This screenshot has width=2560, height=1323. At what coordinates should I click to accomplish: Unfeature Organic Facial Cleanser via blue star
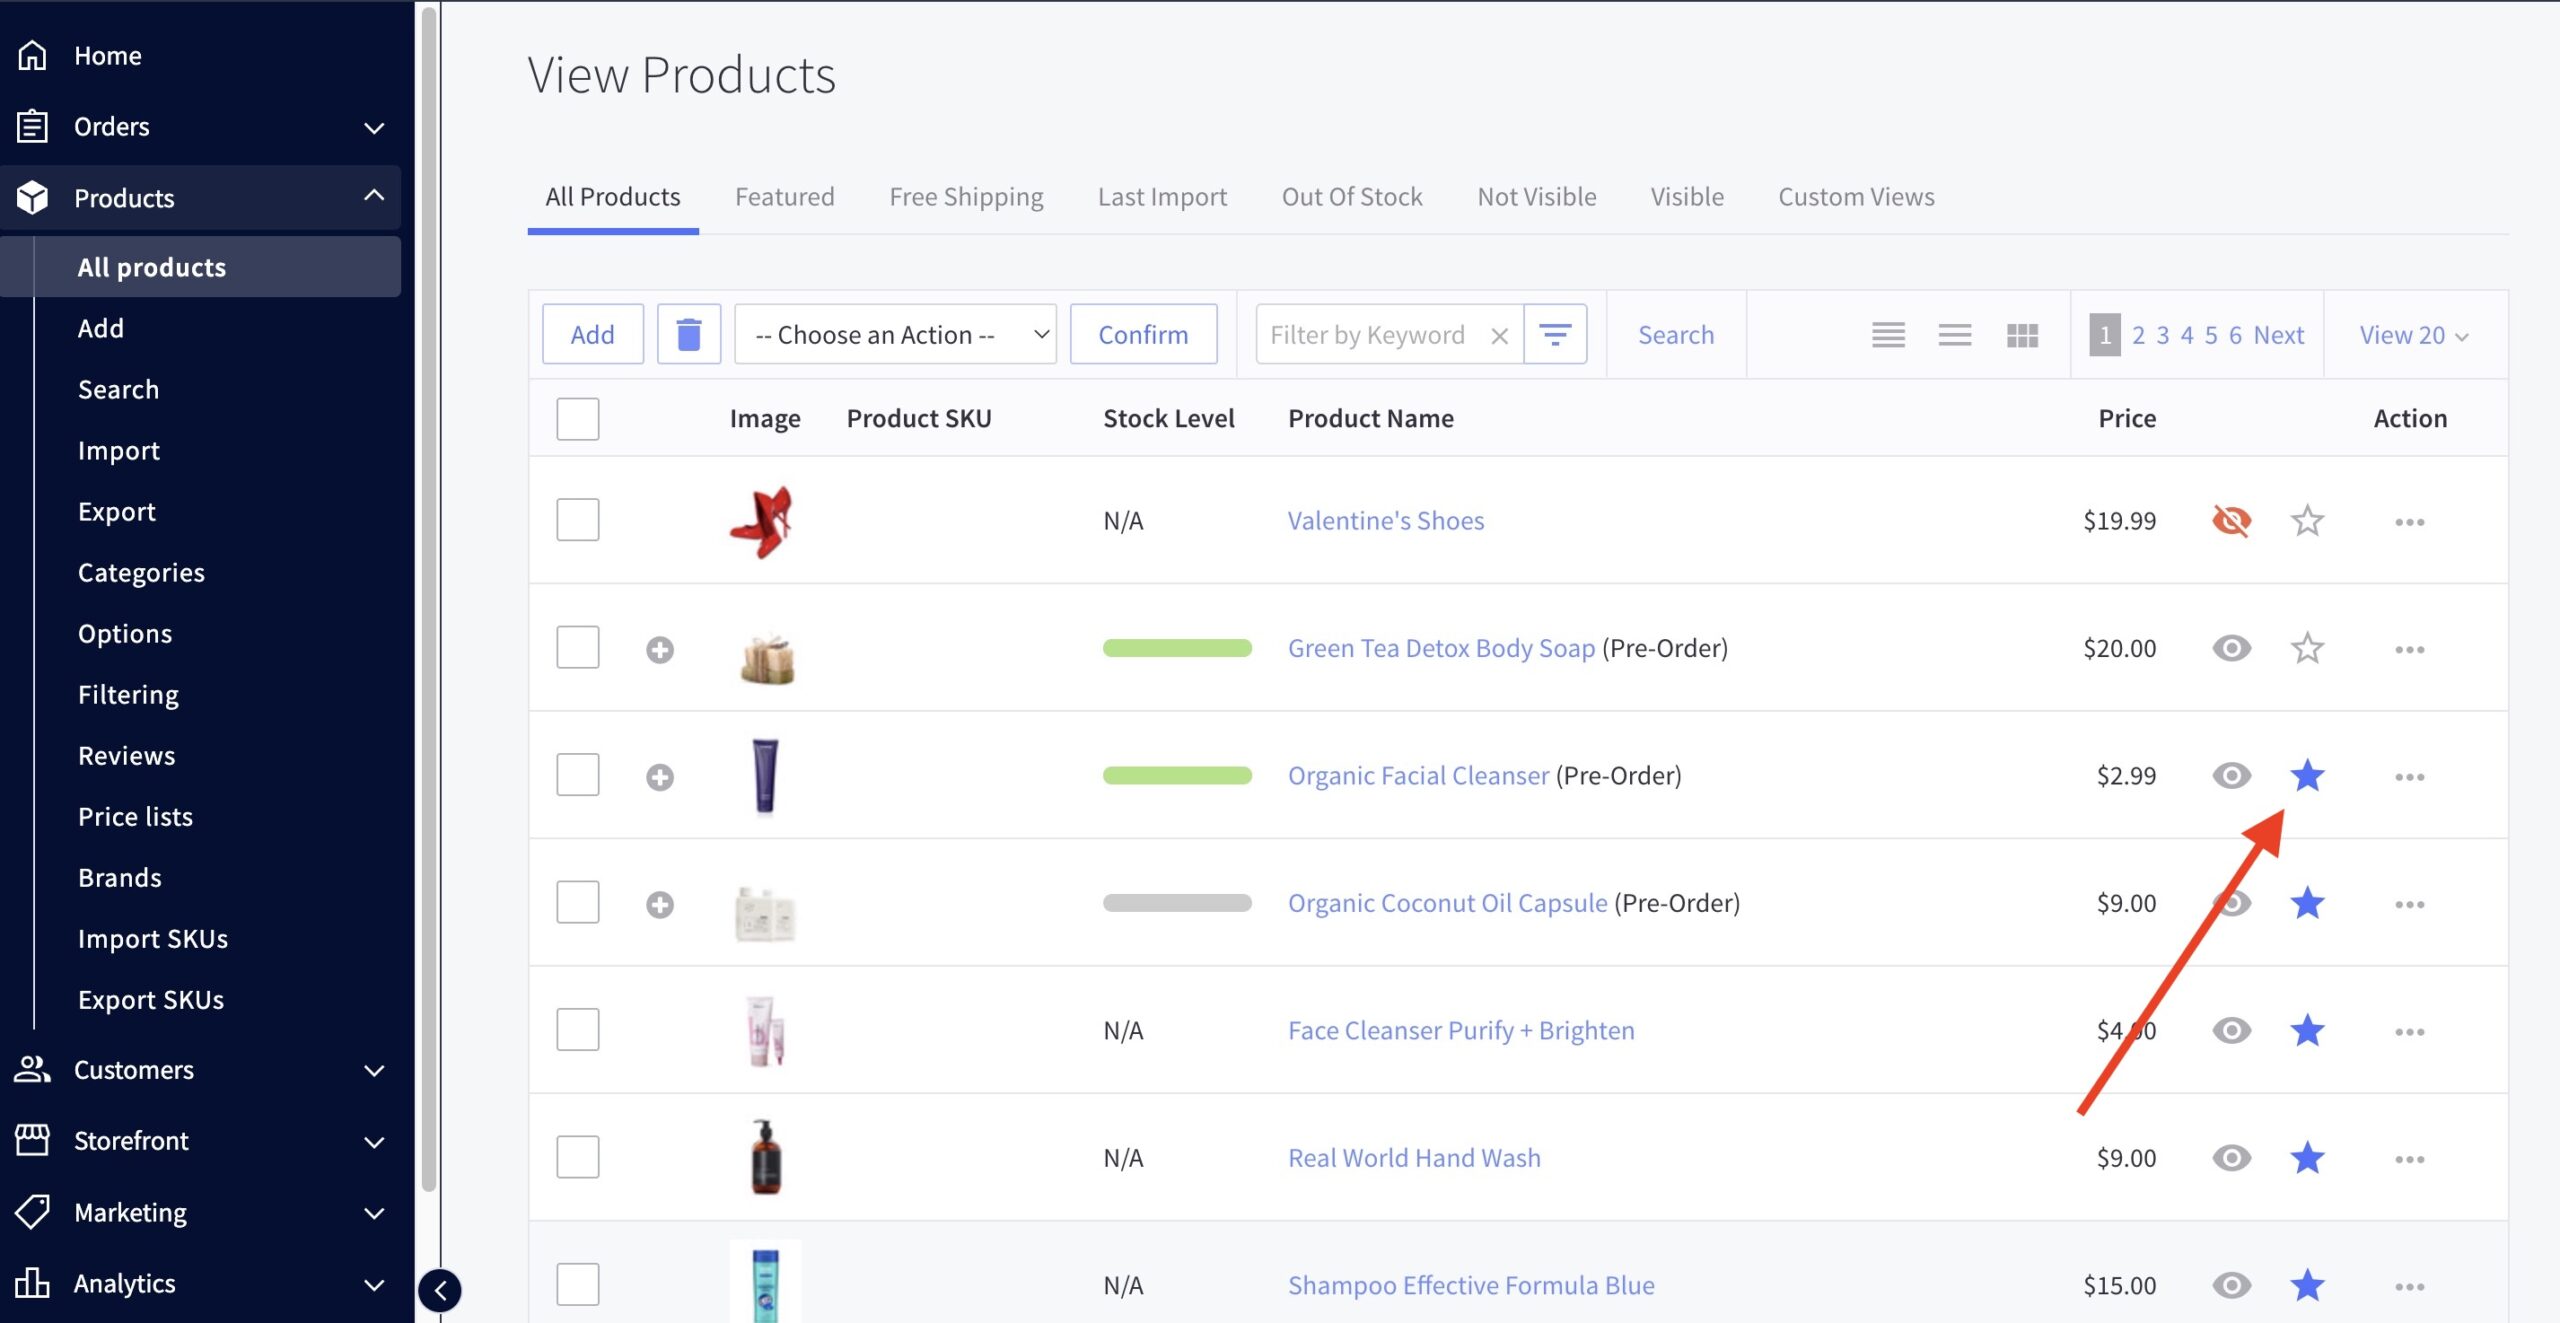[2306, 776]
